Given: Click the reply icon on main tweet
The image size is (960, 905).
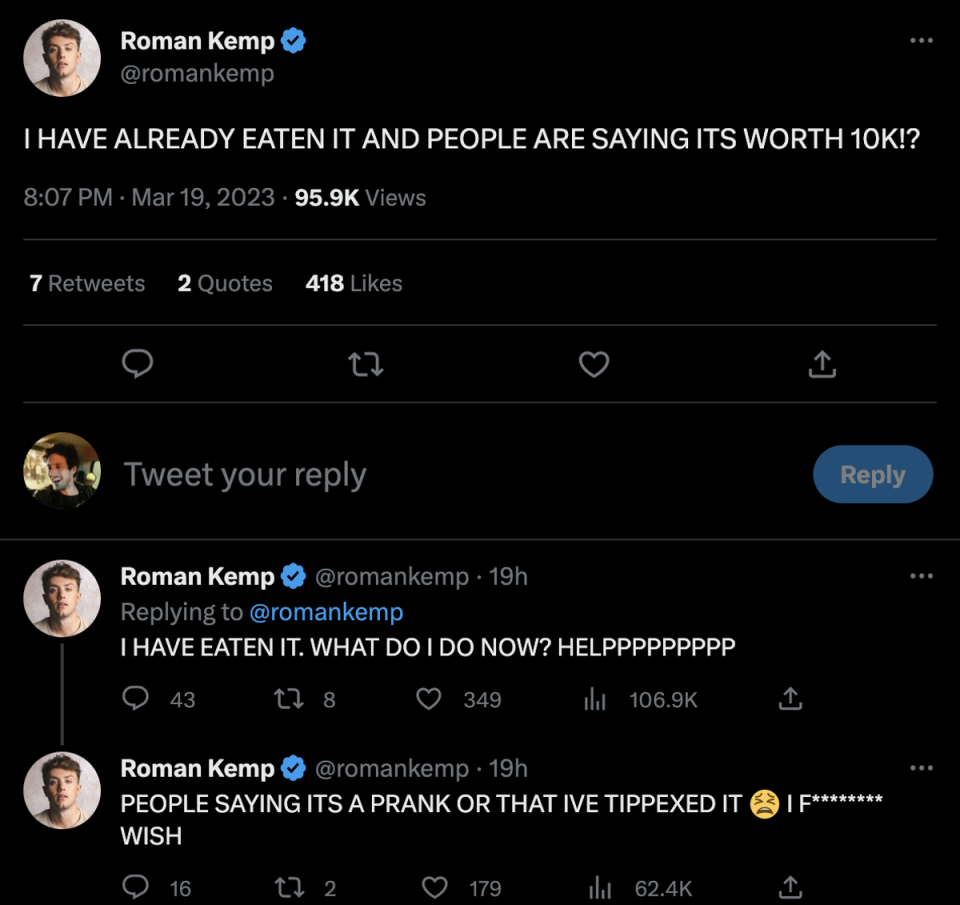Looking at the screenshot, I should pos(137,365).
